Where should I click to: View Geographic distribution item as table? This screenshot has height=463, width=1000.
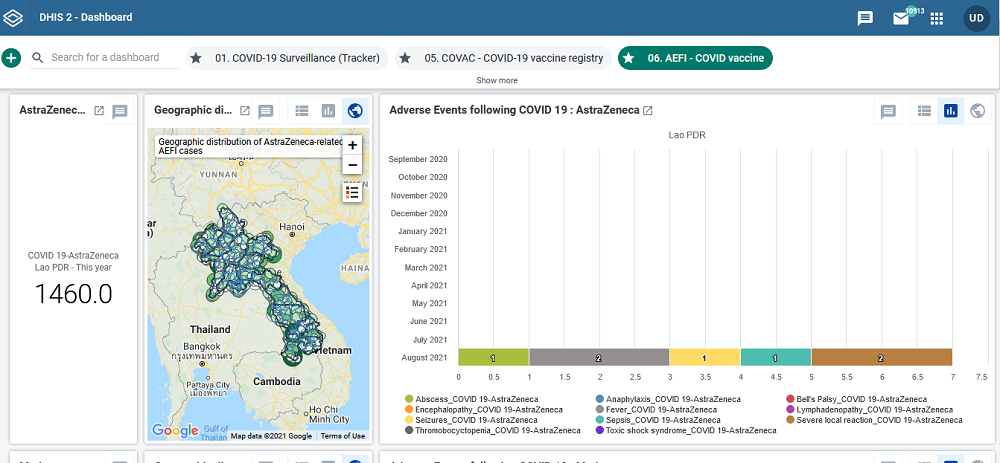(x=302, y=111)
